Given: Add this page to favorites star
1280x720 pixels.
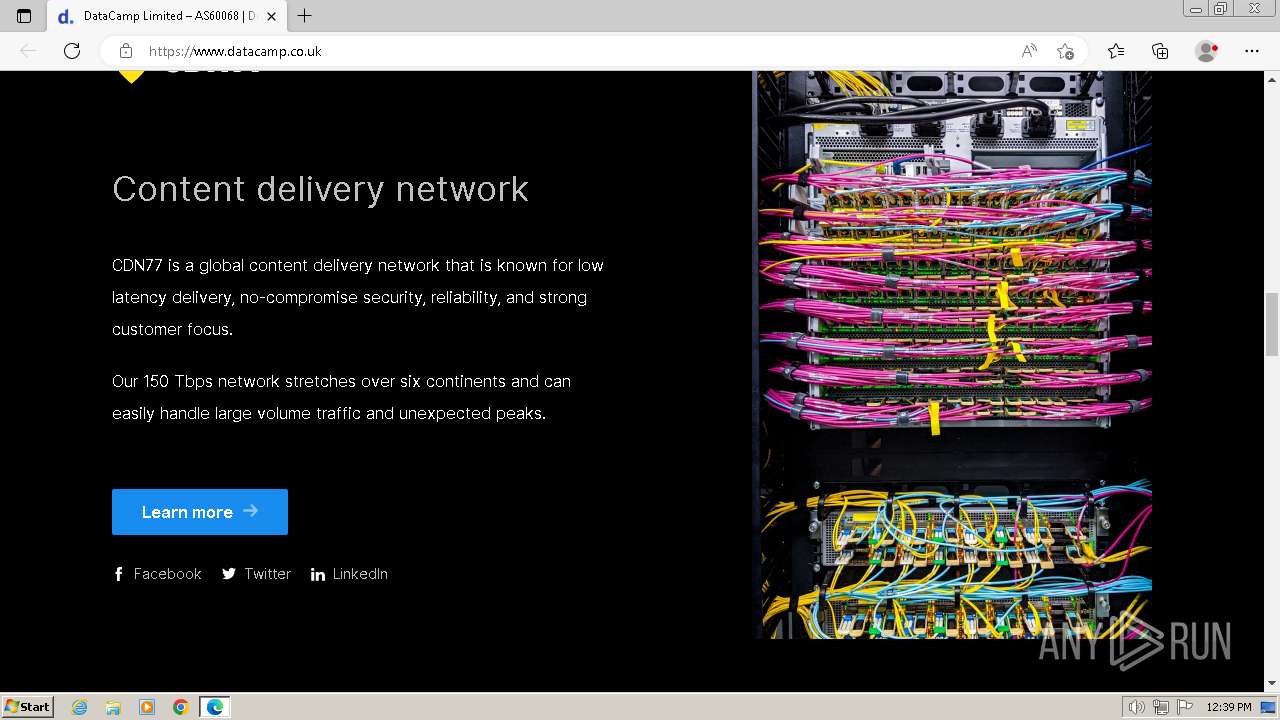Looking at the screenshot, I should tap(1065, 51).
